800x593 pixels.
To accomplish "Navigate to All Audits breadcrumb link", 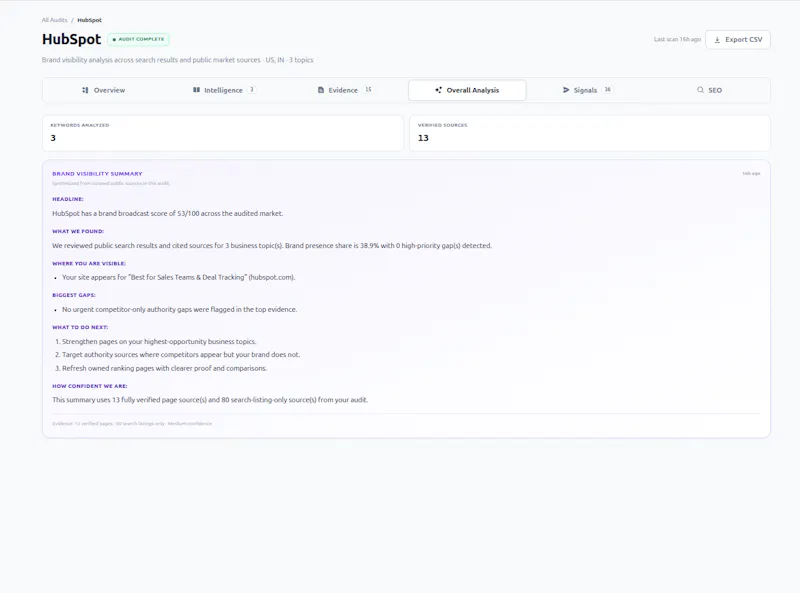I will click(55, 20).
